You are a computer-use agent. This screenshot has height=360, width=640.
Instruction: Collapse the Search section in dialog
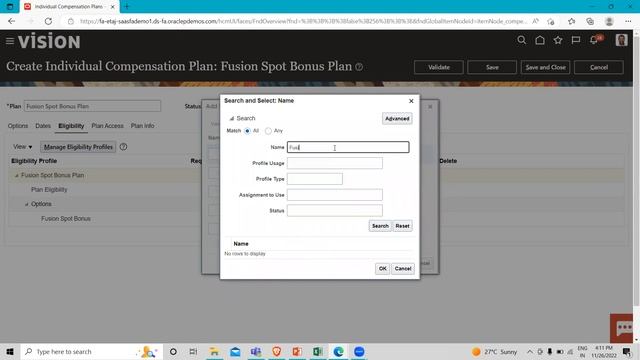pos(231,118)
